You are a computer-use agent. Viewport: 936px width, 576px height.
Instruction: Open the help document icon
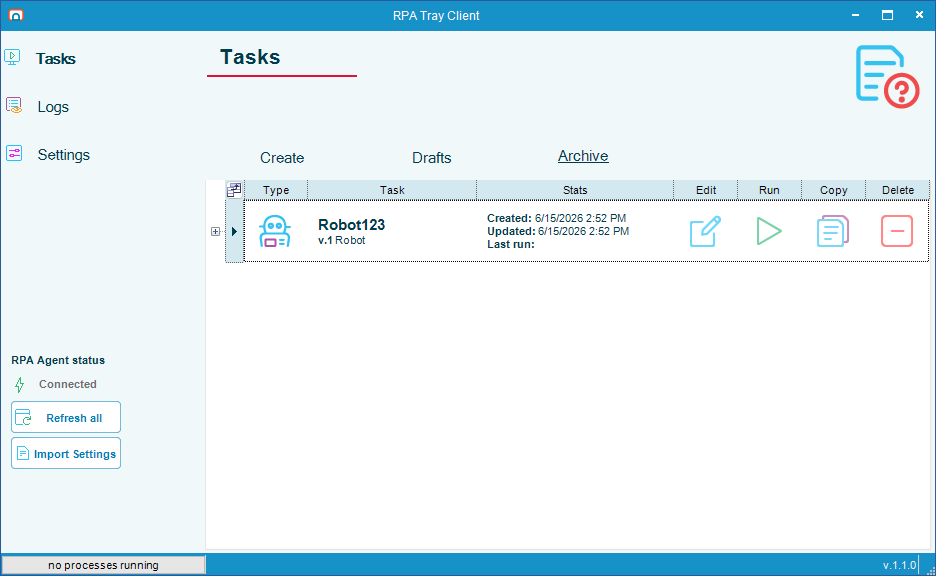pyautogui.click(x=887, y=76)
